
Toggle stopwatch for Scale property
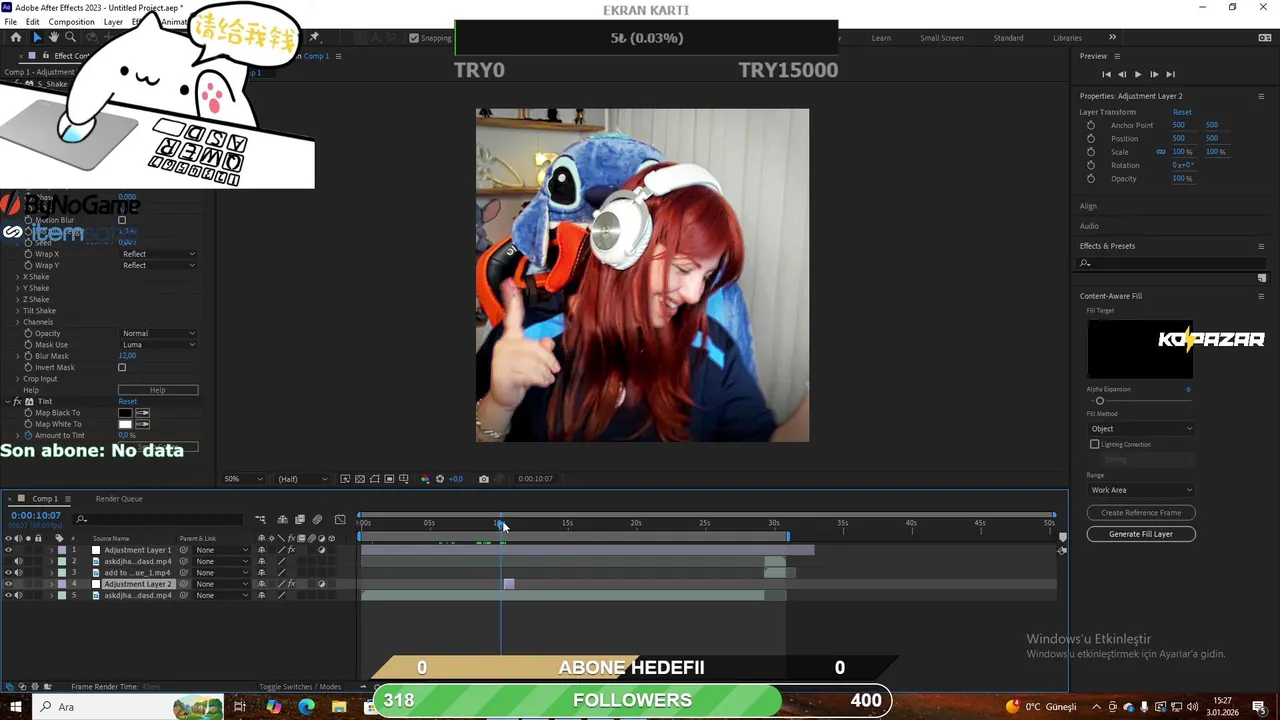(1091, 152)
